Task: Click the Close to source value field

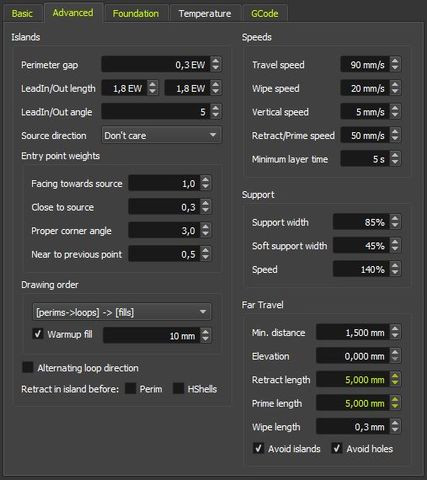Action: click(165, 207)
